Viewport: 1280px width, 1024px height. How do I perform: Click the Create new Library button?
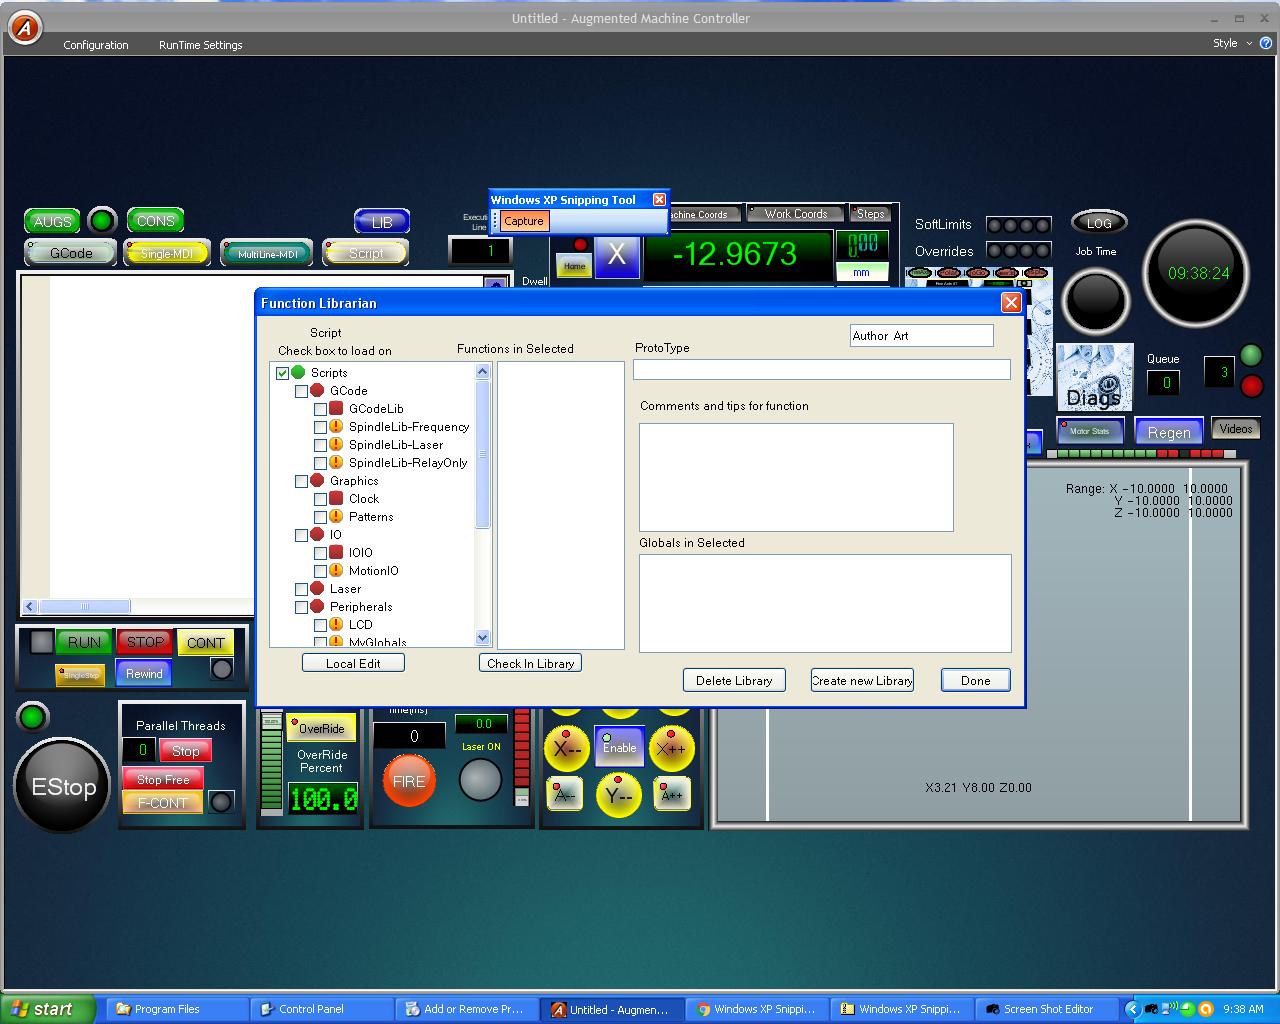[862, 680]
